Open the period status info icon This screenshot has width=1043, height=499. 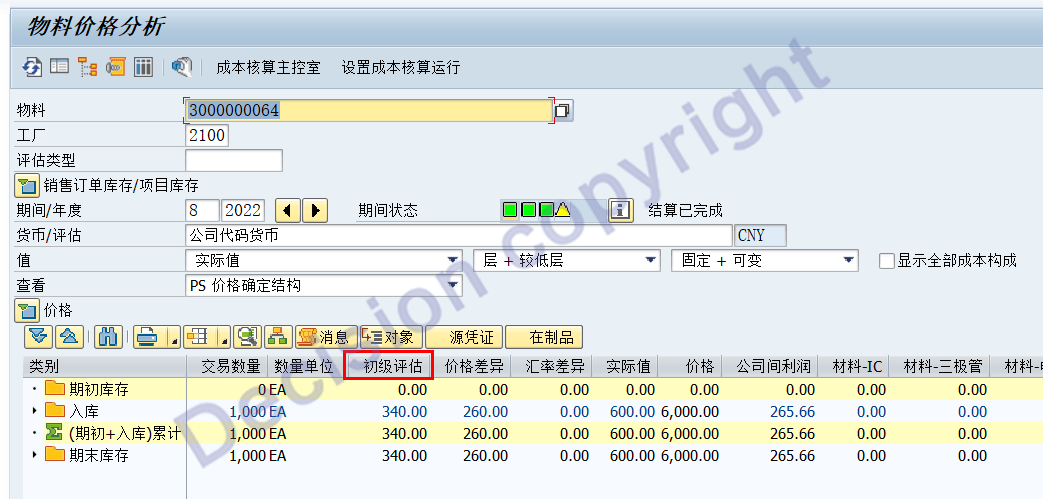coord(621,210)
